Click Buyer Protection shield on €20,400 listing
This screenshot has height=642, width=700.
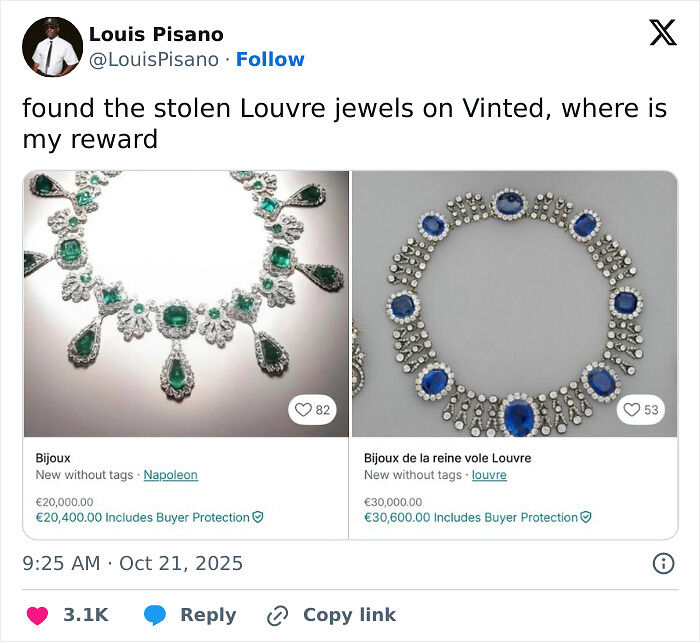(x=258, y=518)
